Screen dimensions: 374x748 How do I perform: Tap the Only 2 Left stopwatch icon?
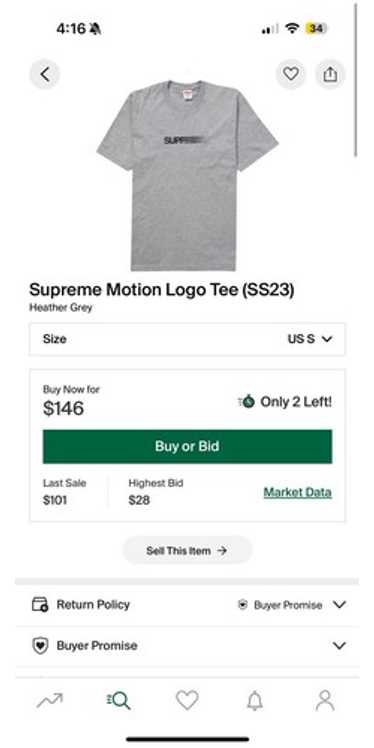[247, 402]
